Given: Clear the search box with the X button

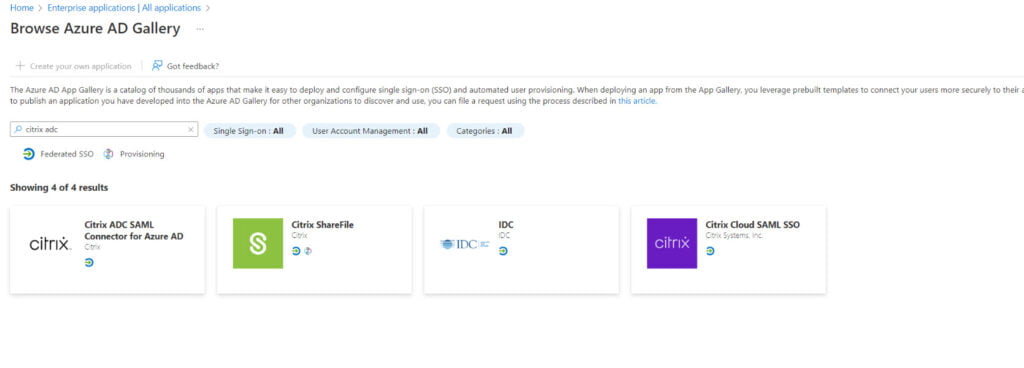Looking at the screenshot, I should click(191, 130).
